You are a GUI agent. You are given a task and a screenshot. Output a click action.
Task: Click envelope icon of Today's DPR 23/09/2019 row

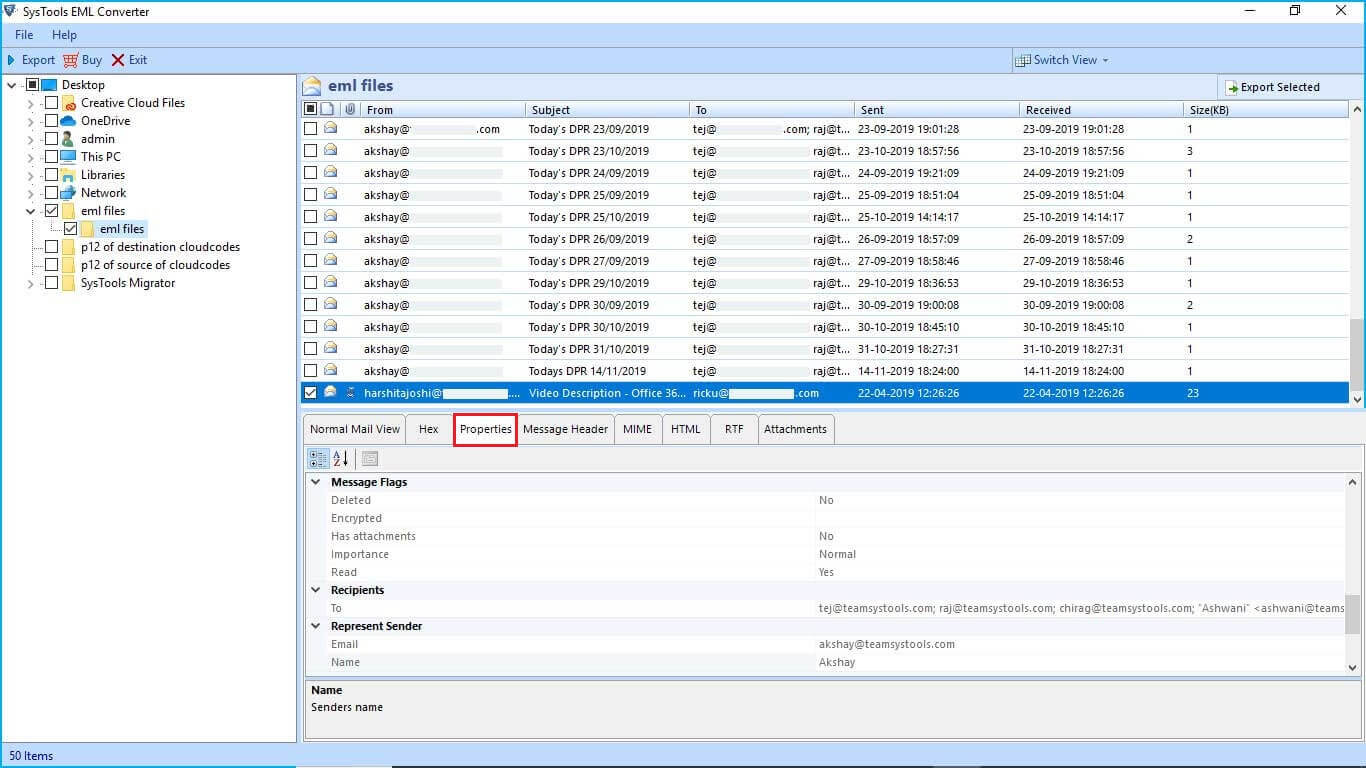330,129
